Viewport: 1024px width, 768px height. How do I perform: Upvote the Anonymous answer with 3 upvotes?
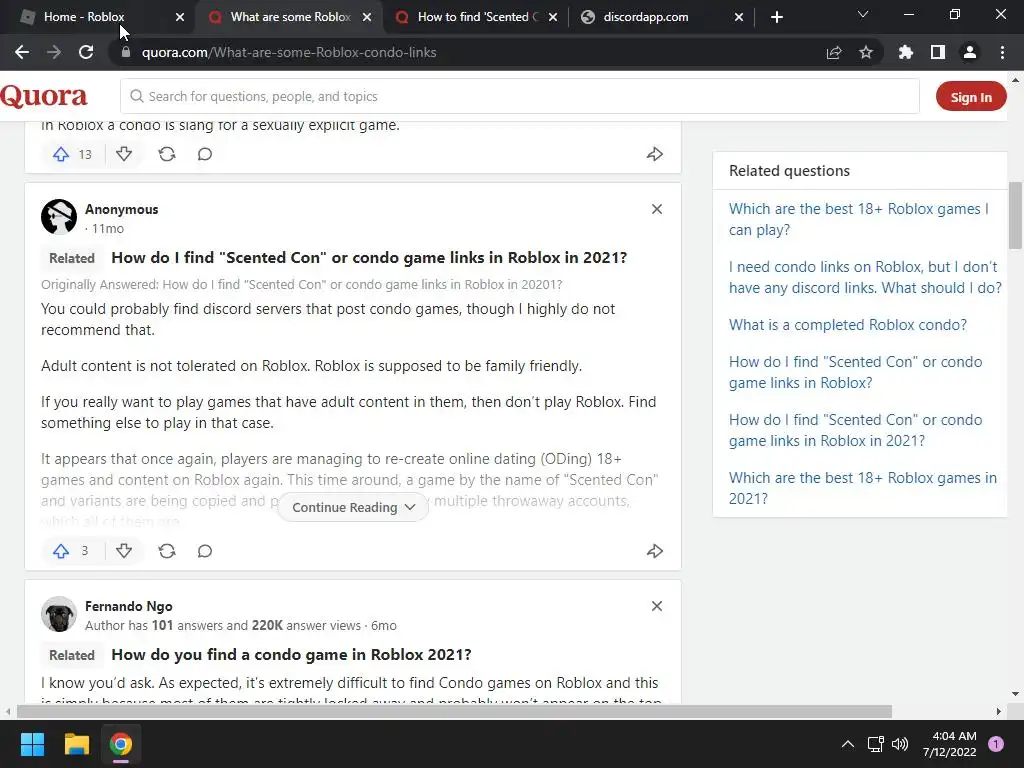pos(61,551)
